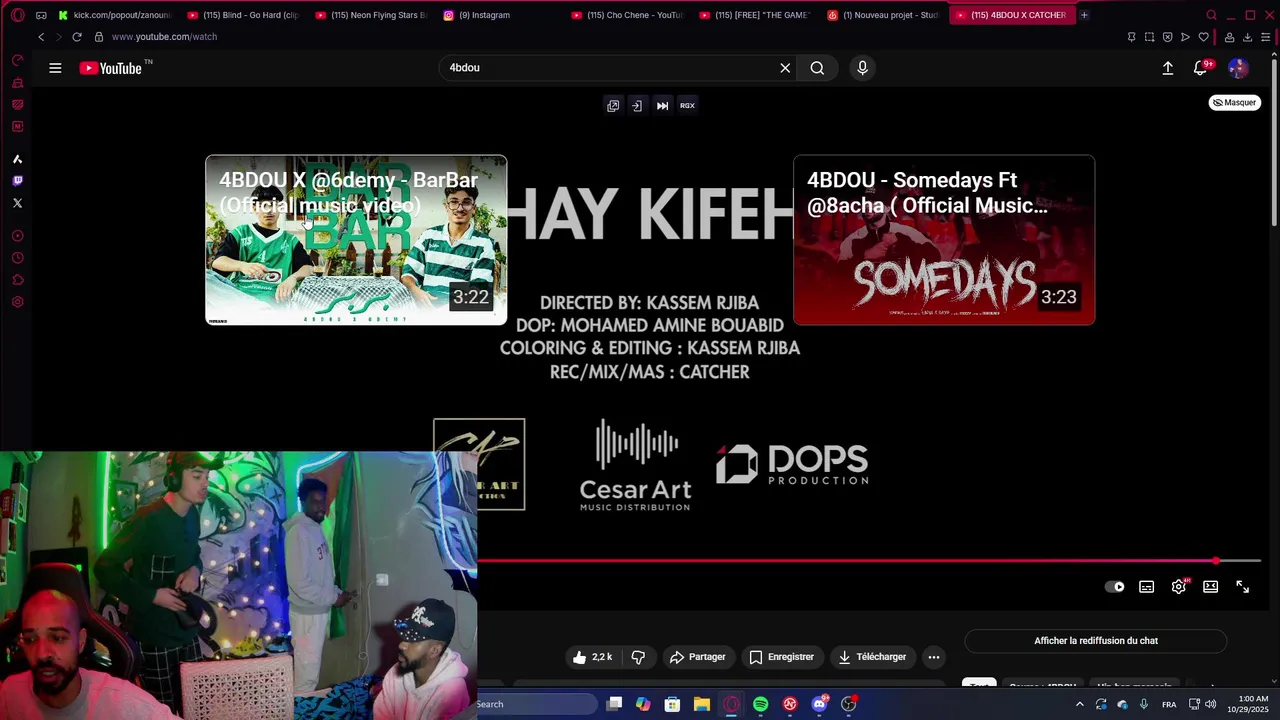Open browser easy-setup menu icon
1280x720 pixels.
(x=1265, y=37)
